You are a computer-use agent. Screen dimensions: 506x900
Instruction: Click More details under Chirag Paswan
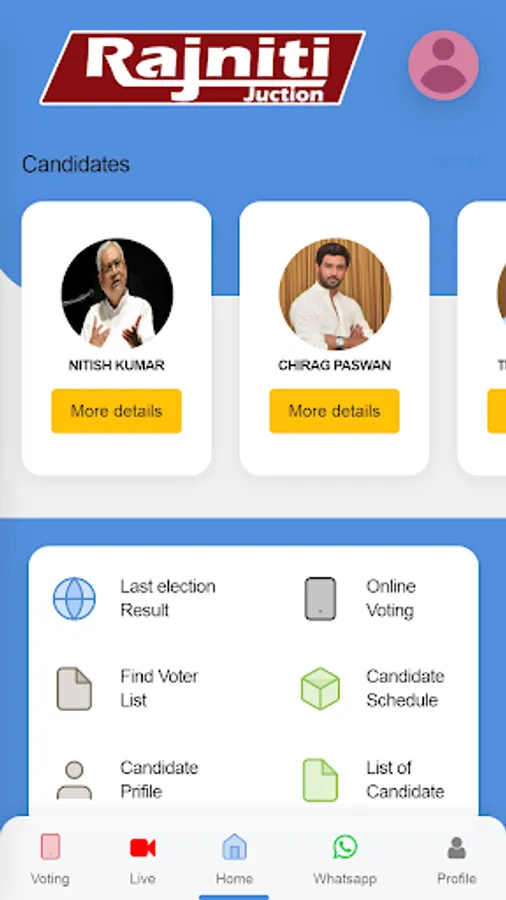334,411
